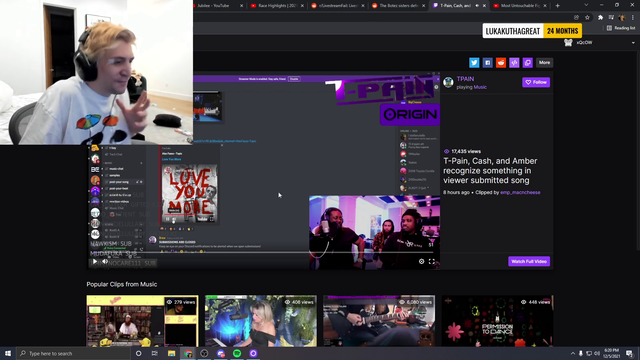Copy the clip link with the copy icon
Screen dimensions: 640x360
point(528,62)
